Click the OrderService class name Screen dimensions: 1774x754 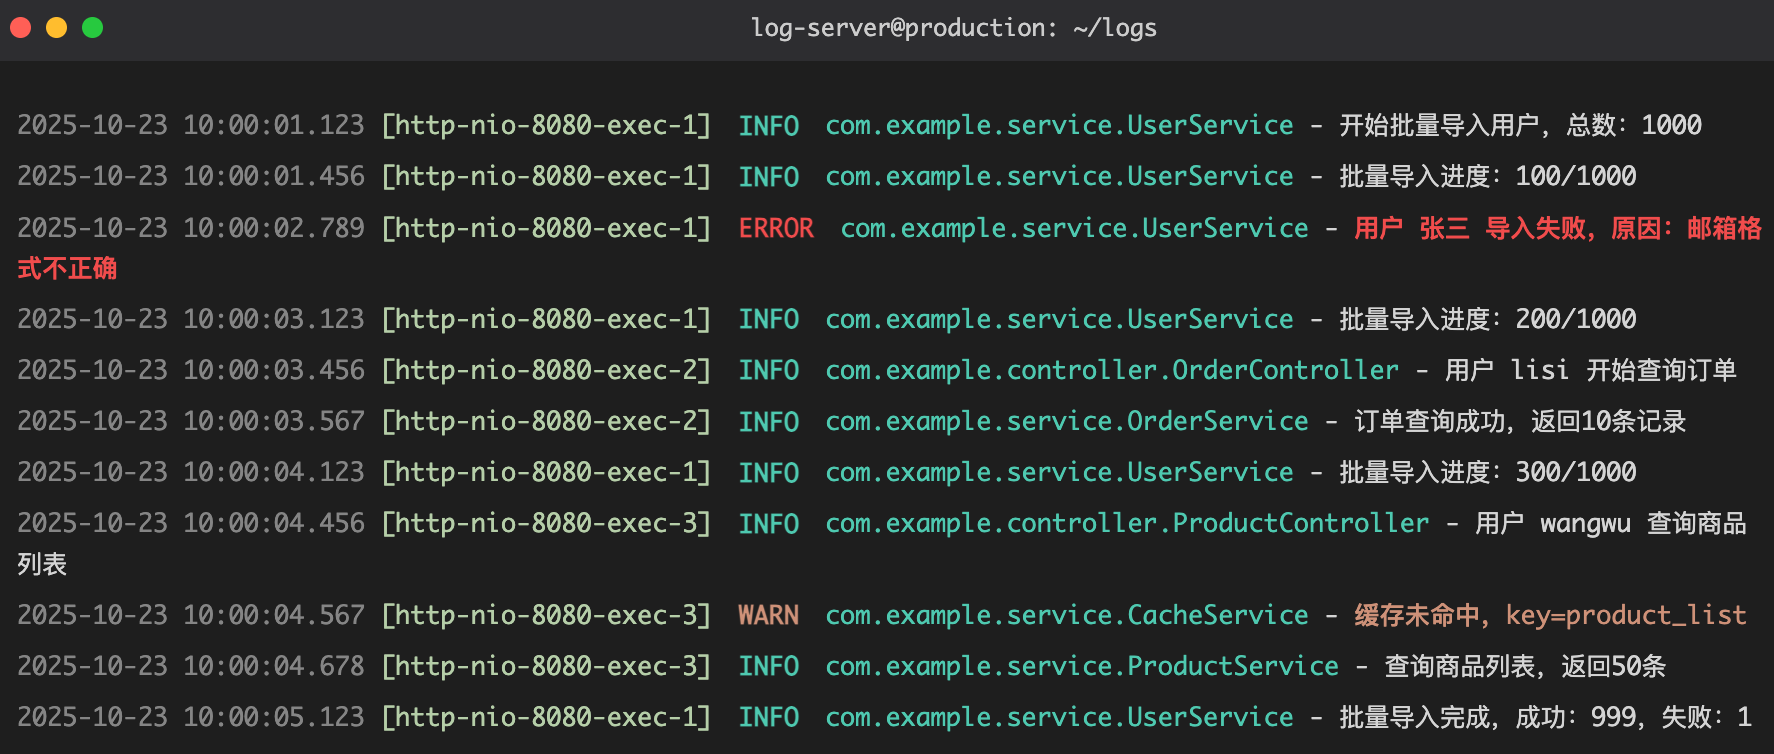point(1217,421)
